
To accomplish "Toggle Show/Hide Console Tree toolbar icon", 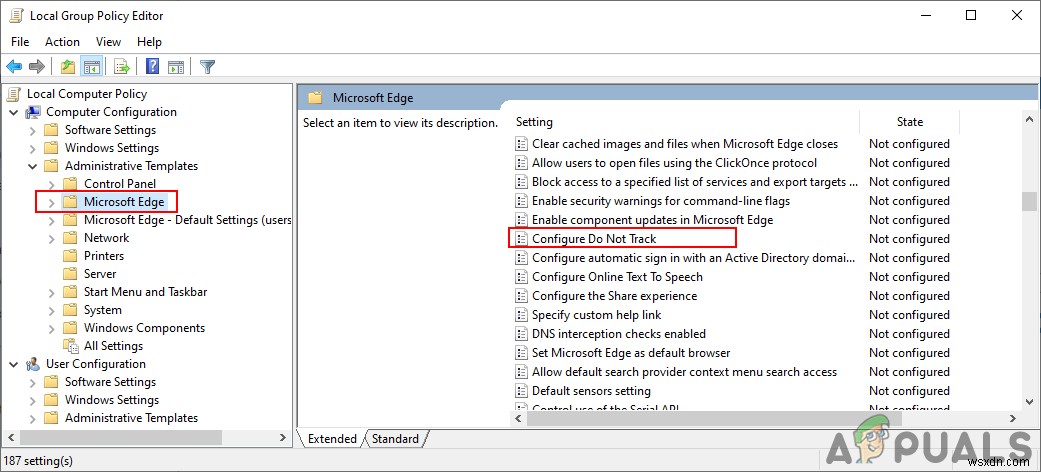I will [x=91, y=67].
